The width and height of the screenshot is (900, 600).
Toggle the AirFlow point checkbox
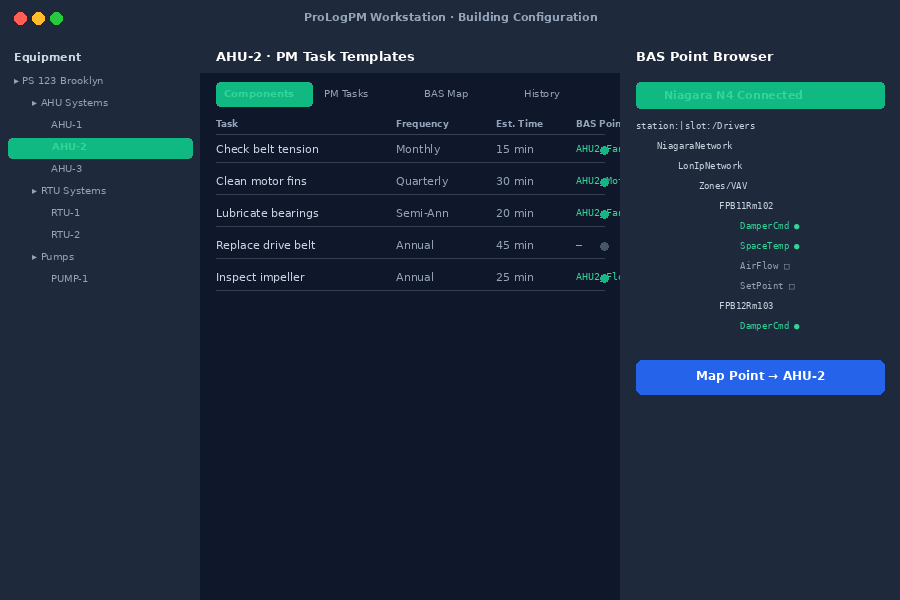(788, 266)
